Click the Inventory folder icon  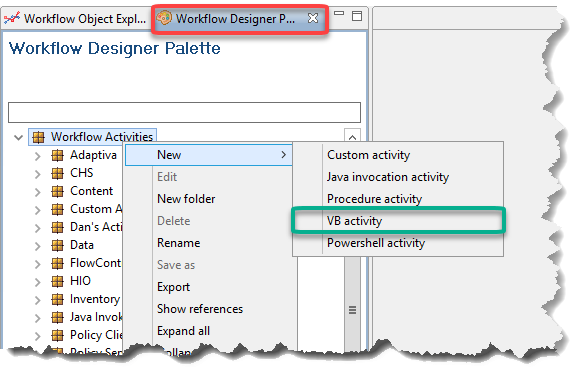[57, 300]
